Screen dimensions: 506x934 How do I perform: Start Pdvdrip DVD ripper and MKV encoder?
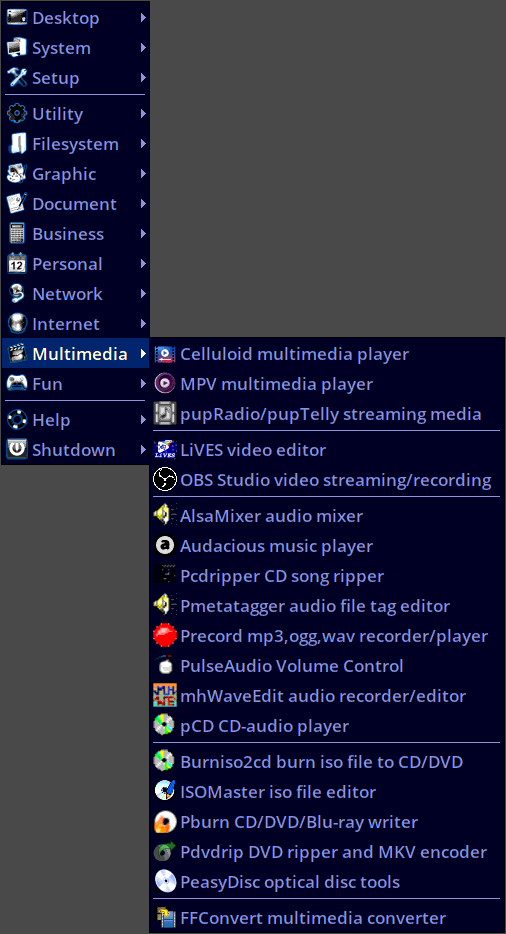[x=326, y=852]
